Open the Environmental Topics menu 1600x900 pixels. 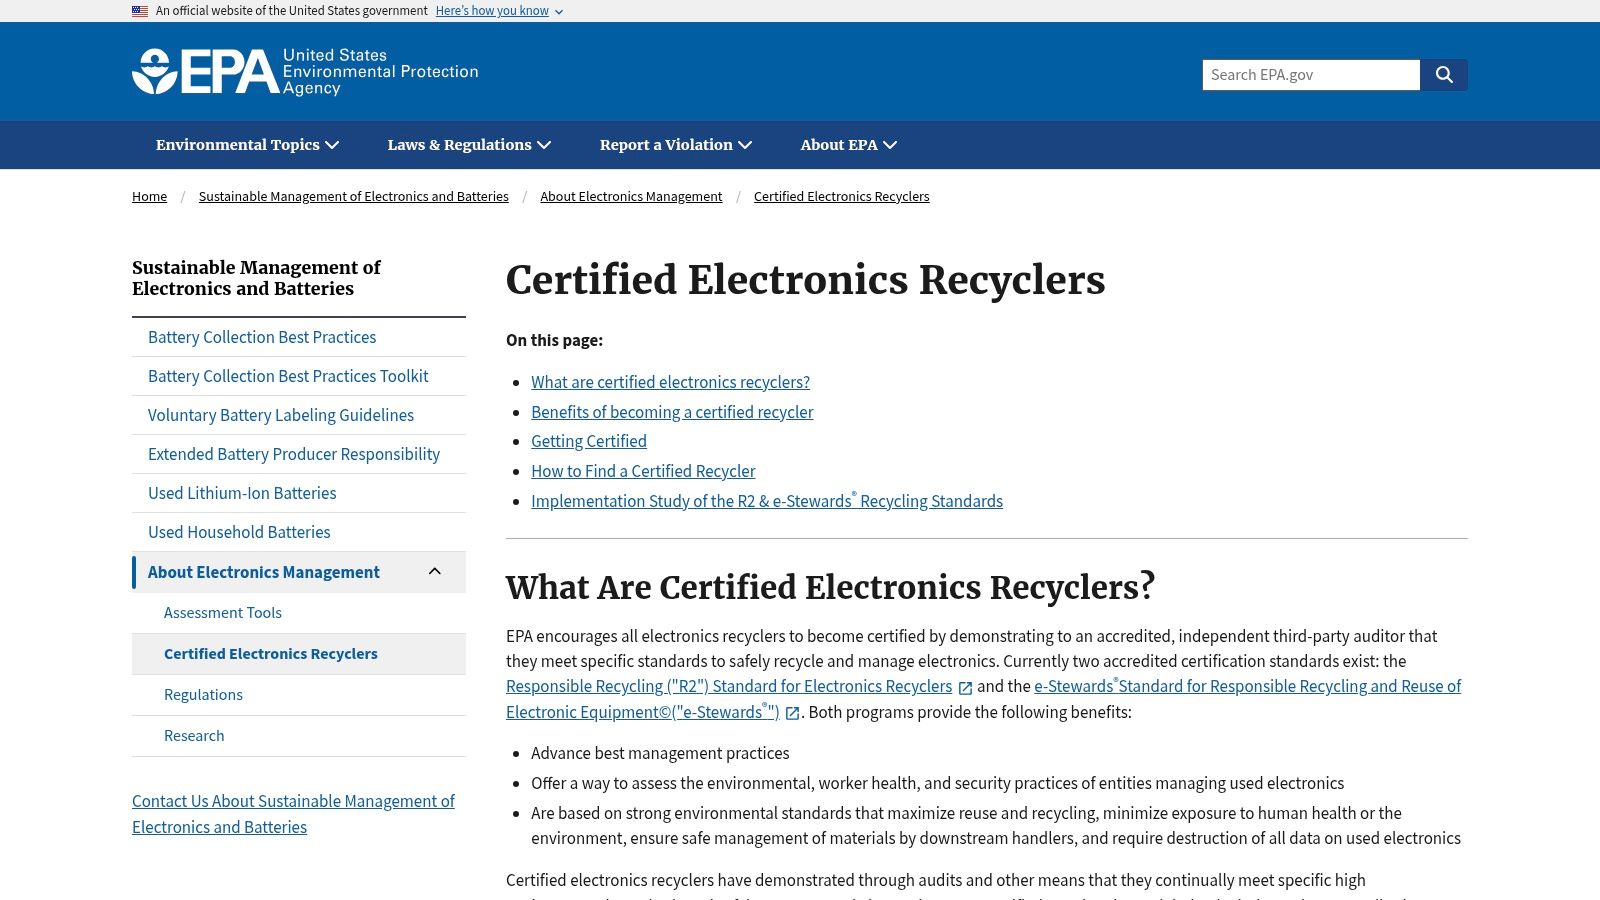coord(247,145)
